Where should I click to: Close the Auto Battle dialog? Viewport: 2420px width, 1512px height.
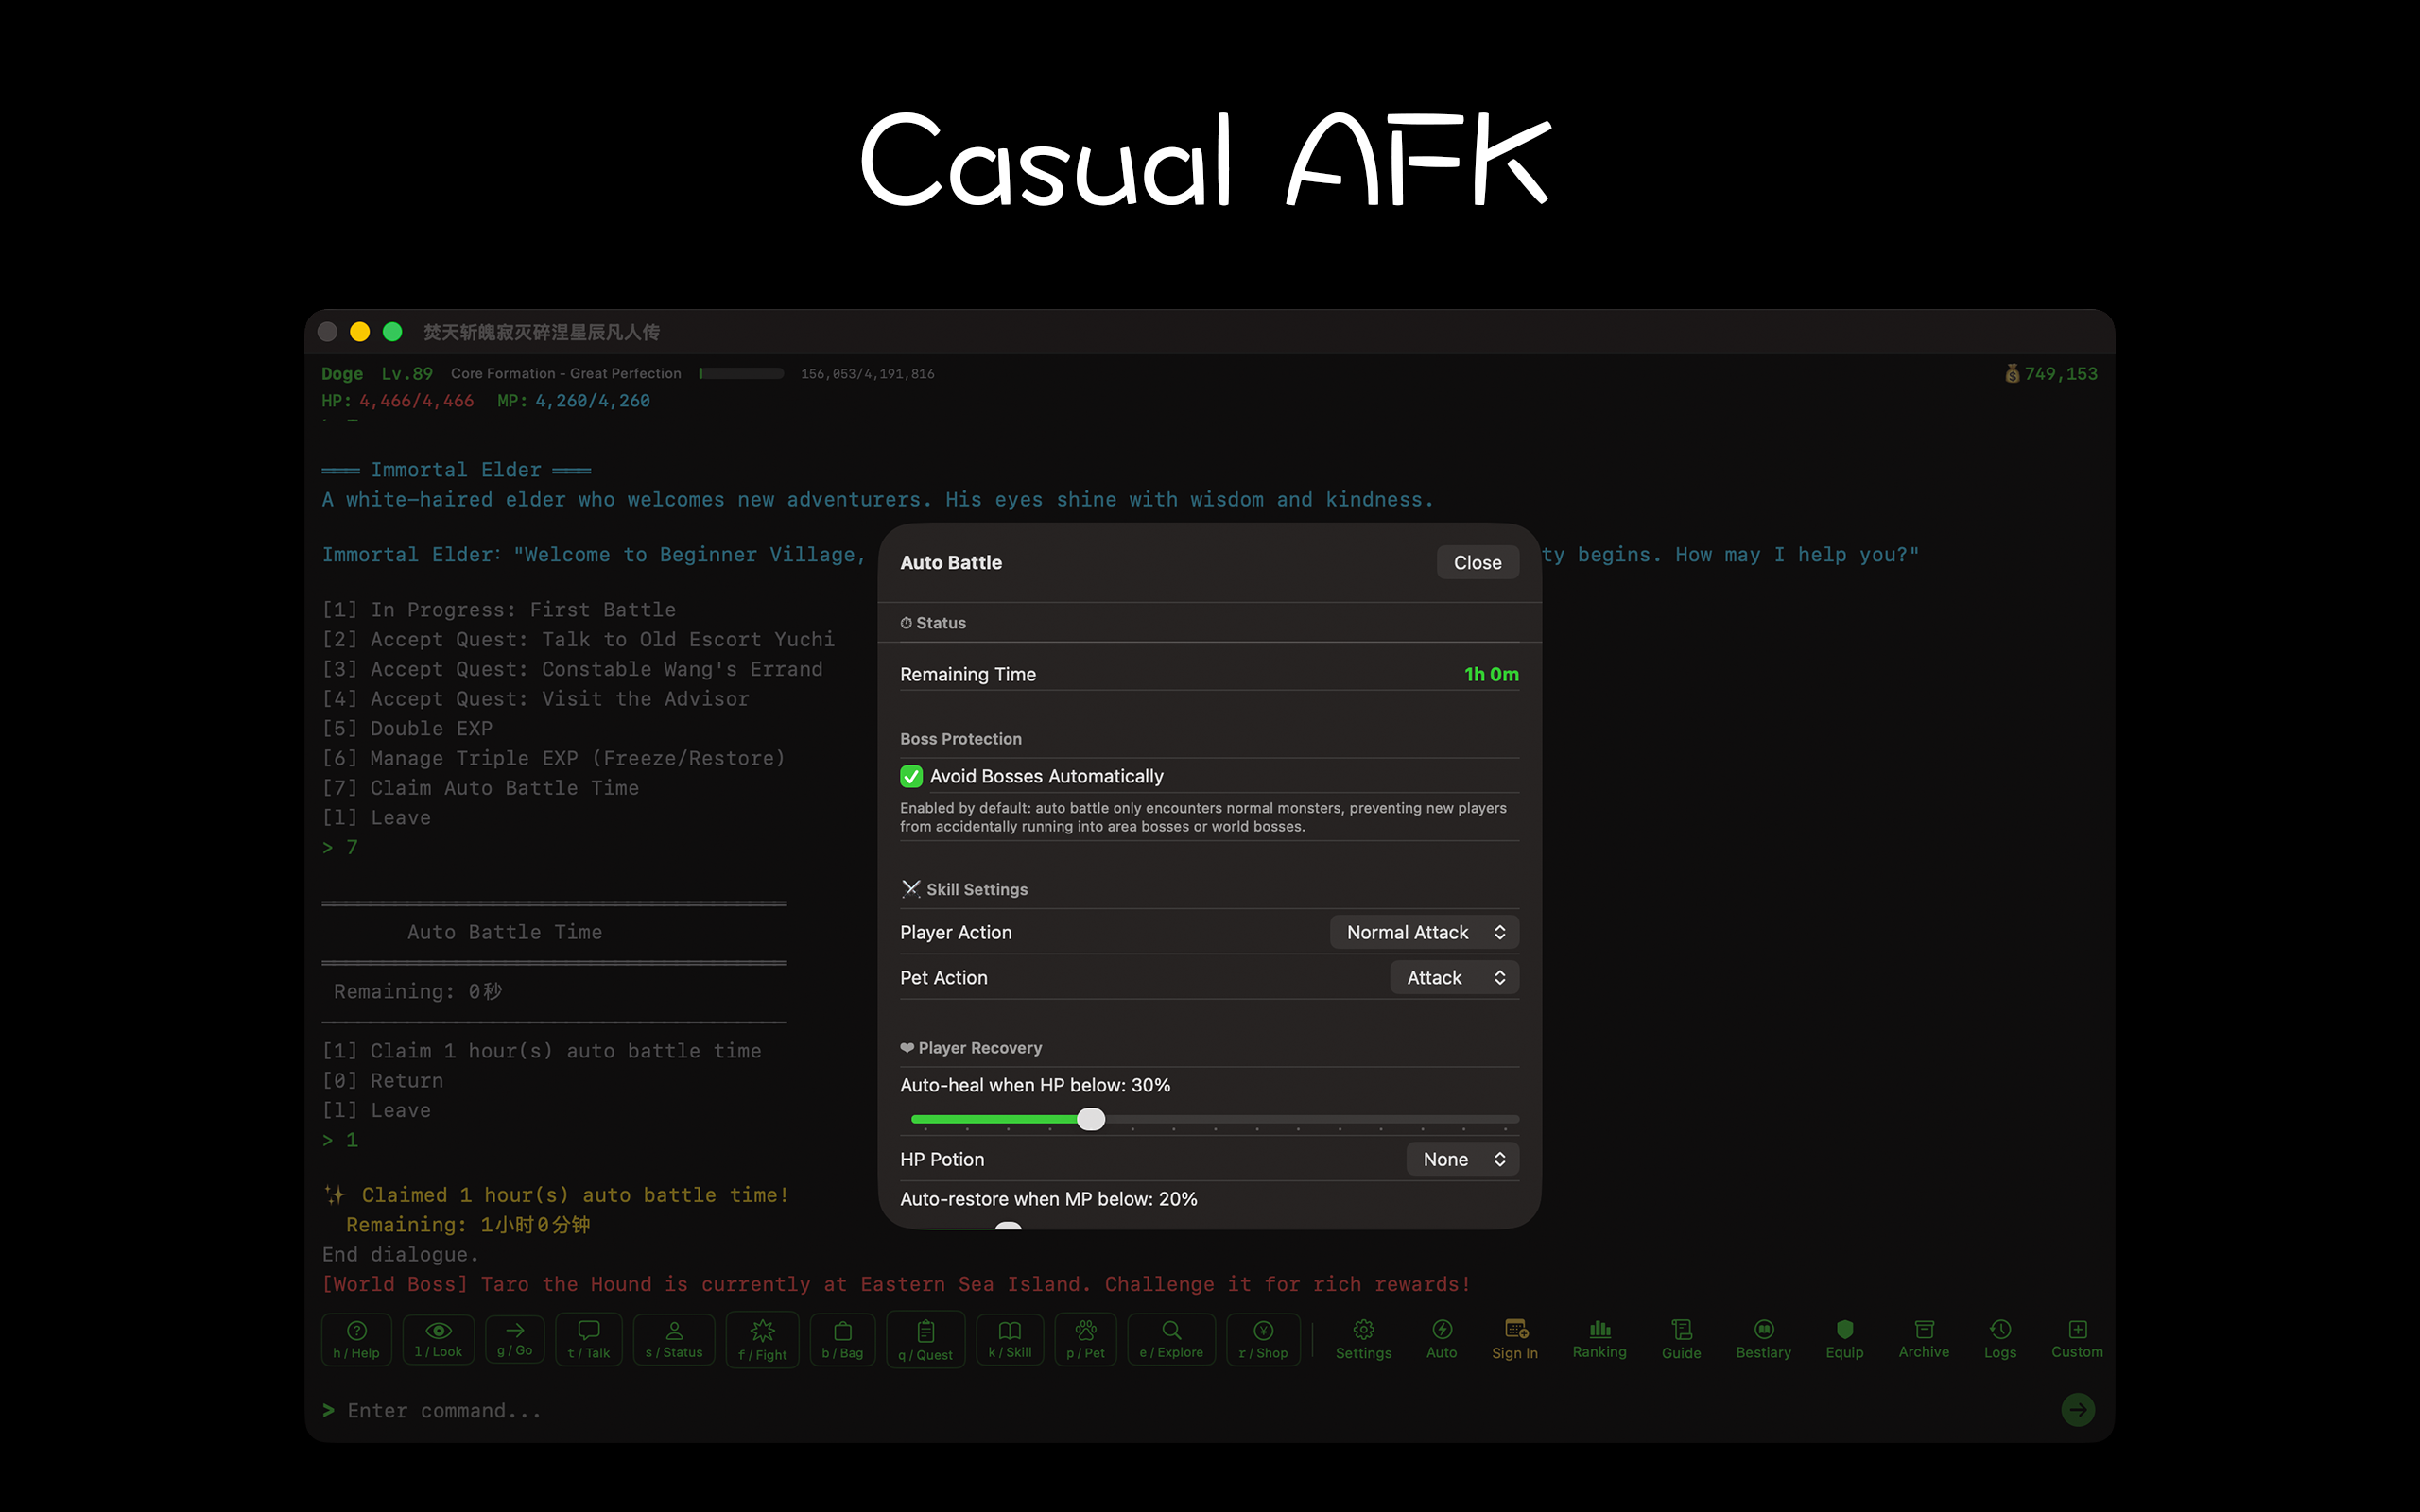pyautogui.click(x=1477, y=562)
